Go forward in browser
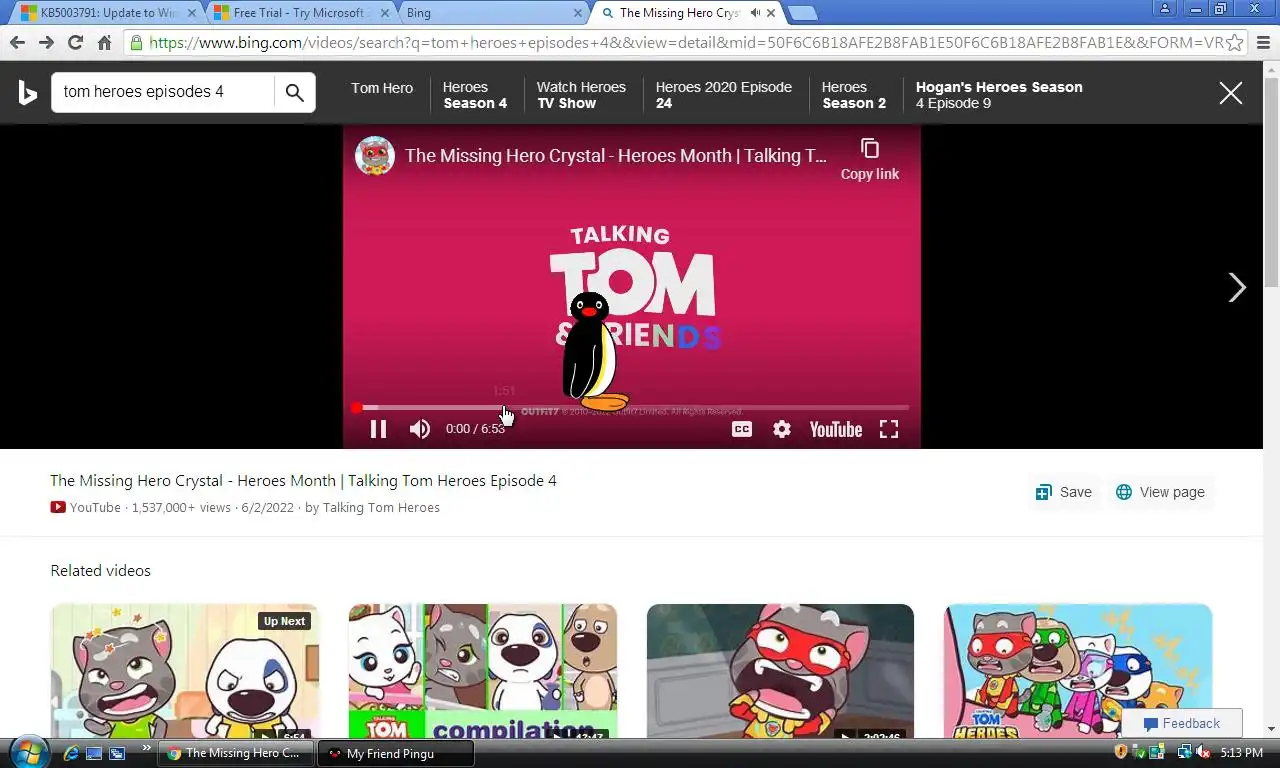This screenshot has height=768, width=1280. [x=46, y=42]
